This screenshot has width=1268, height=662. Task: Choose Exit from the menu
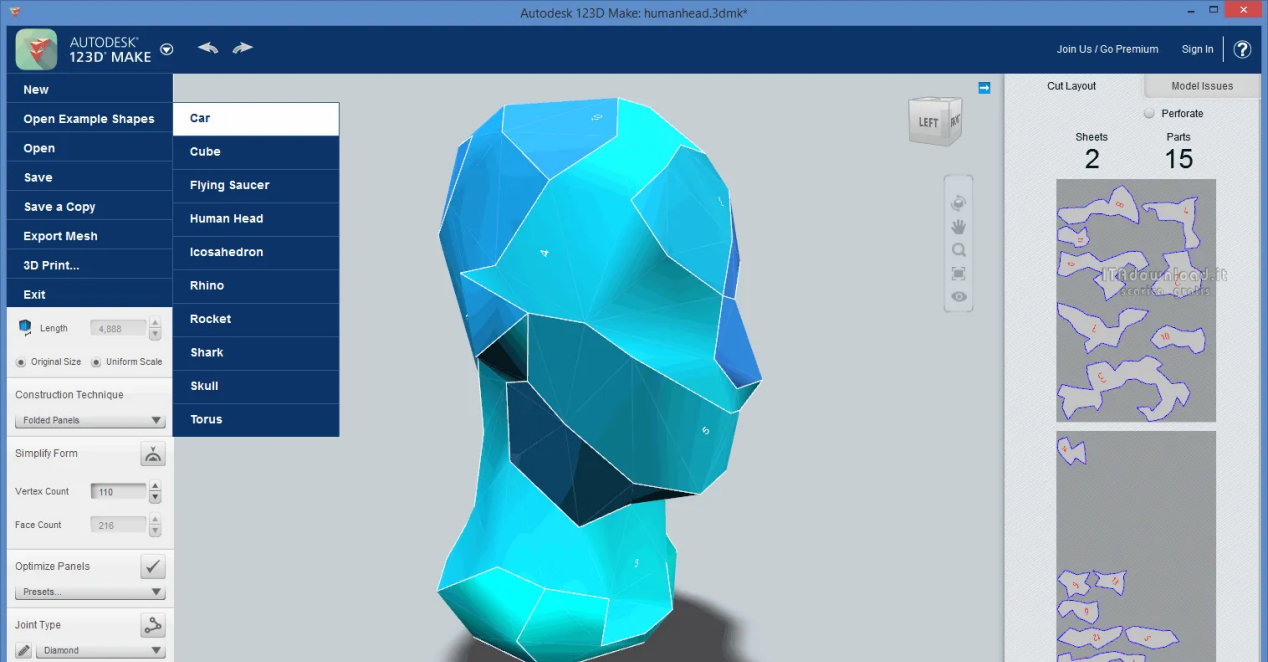[90, 294]
